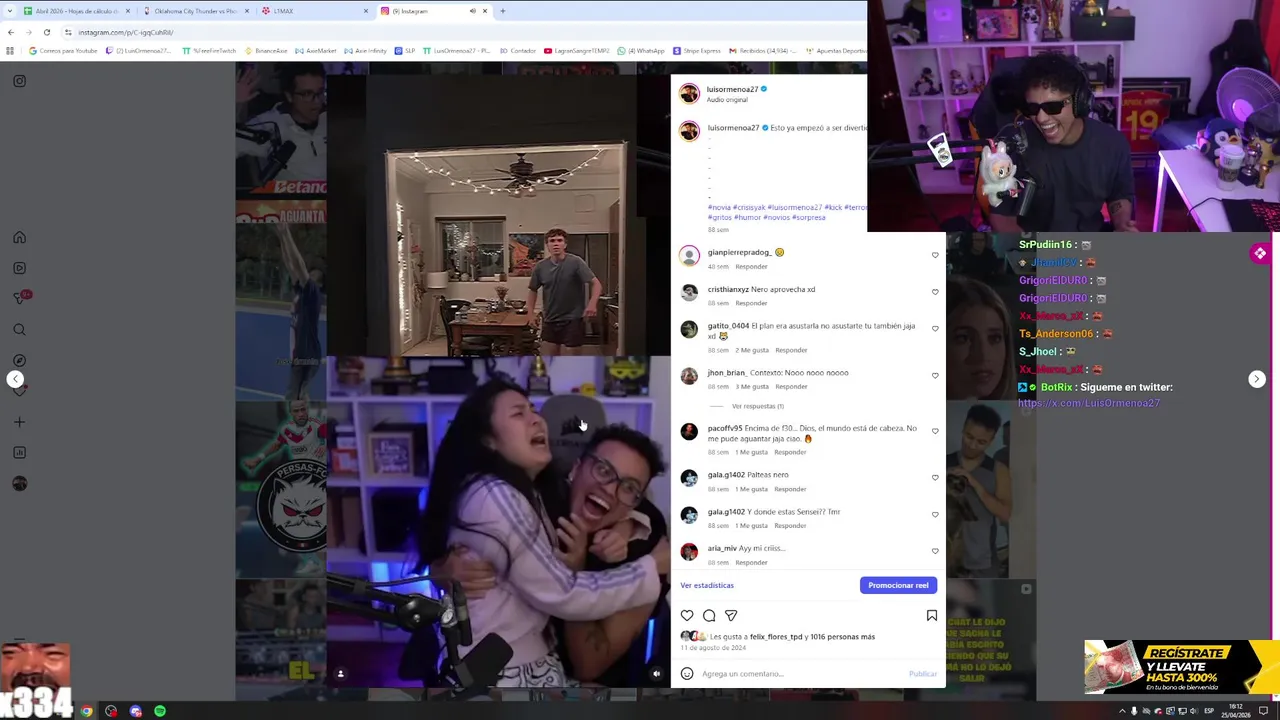1280x720 pixels.
Task: Like aria_miv comment heart
Action: (x=935, y=551)
